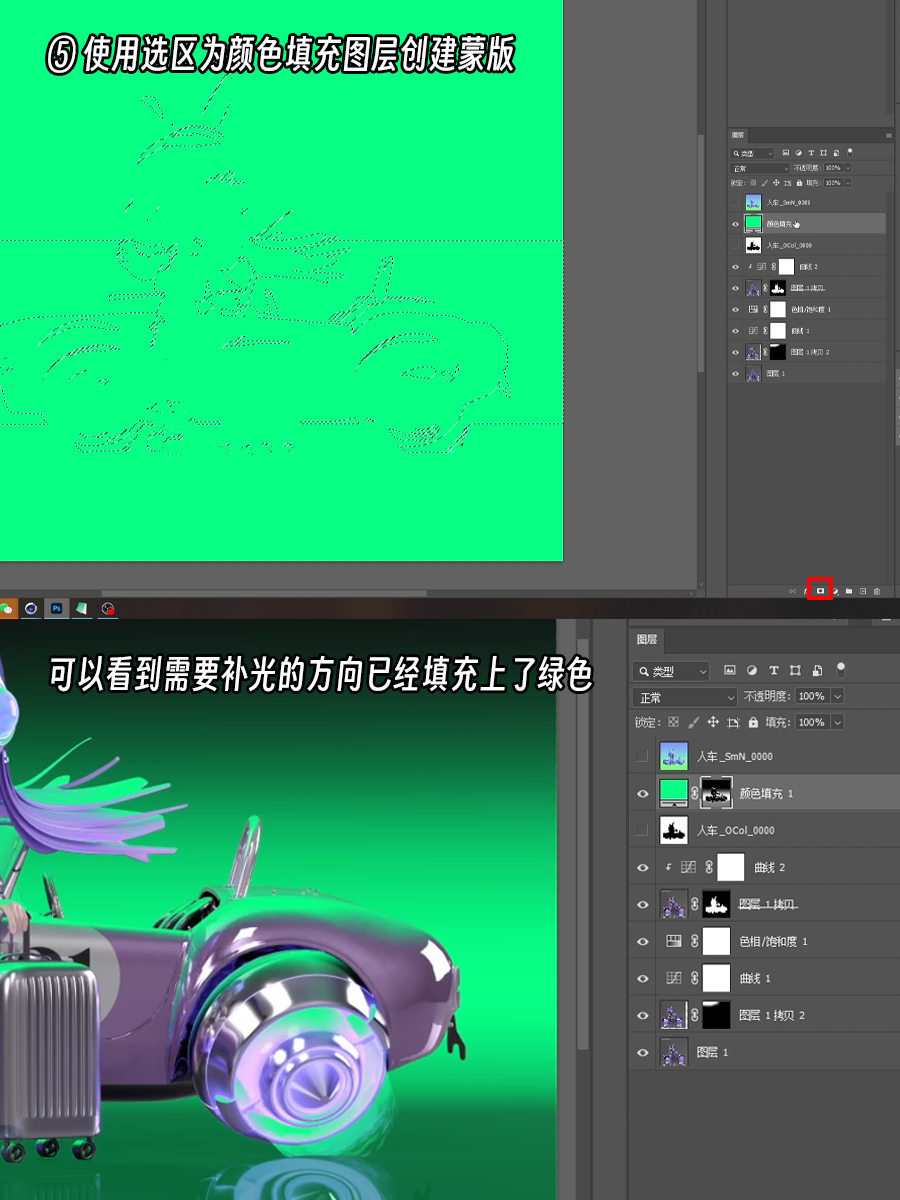900x1200 pixels.
Task: Open 正常 blend mode dropdown in lower panel
Action: [685, 696]
